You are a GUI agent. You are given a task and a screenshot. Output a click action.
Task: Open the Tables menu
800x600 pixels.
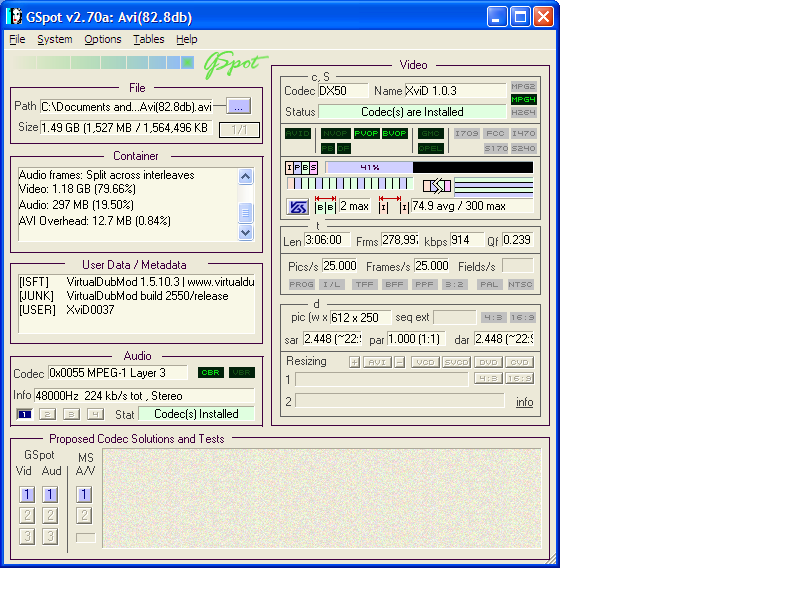pos(149,39)
